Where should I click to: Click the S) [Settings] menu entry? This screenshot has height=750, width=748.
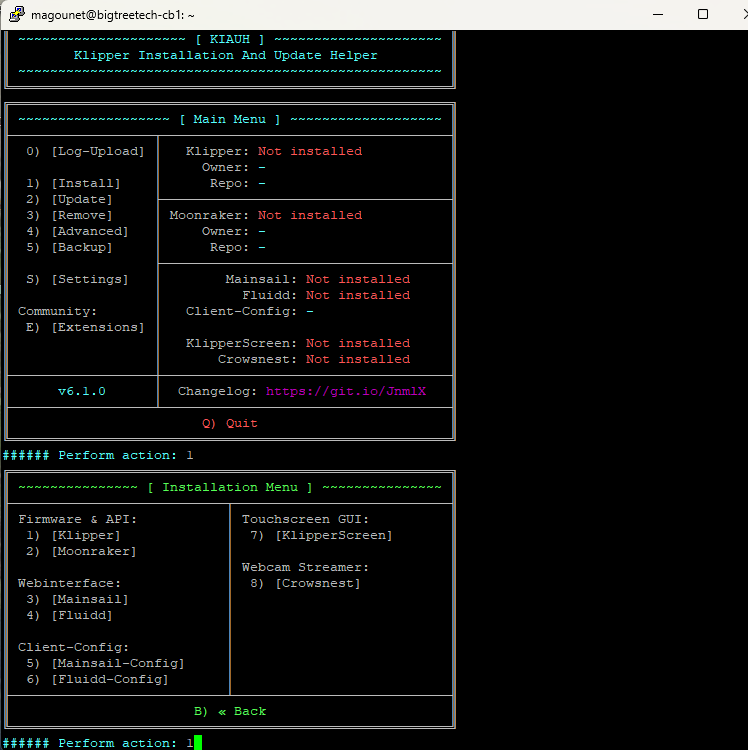coord(77,279)
